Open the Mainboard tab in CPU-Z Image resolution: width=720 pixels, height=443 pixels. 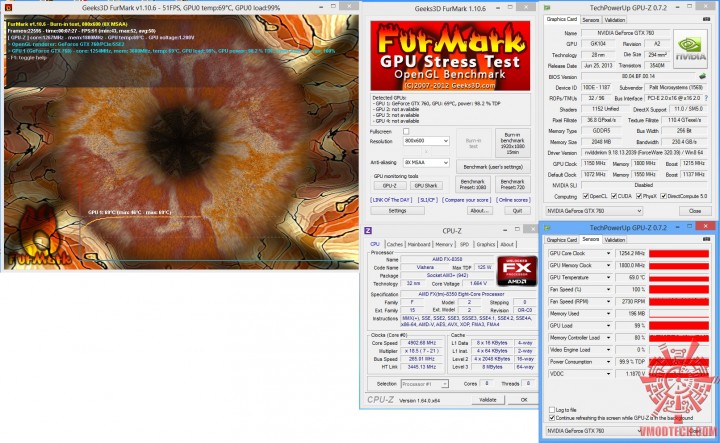pyautogui.click(x=419, y=244)
